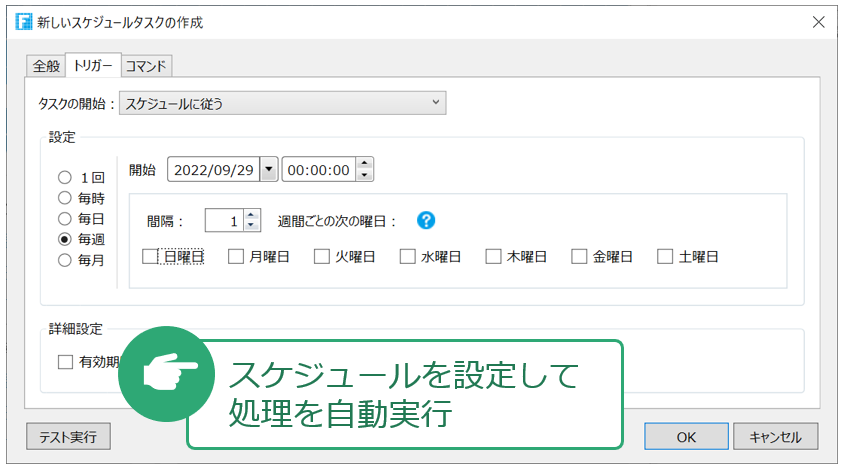This screenshot has height=469, width=844.
Task: Choose the 毎月 schedule option
Action: tap(65, 260)
